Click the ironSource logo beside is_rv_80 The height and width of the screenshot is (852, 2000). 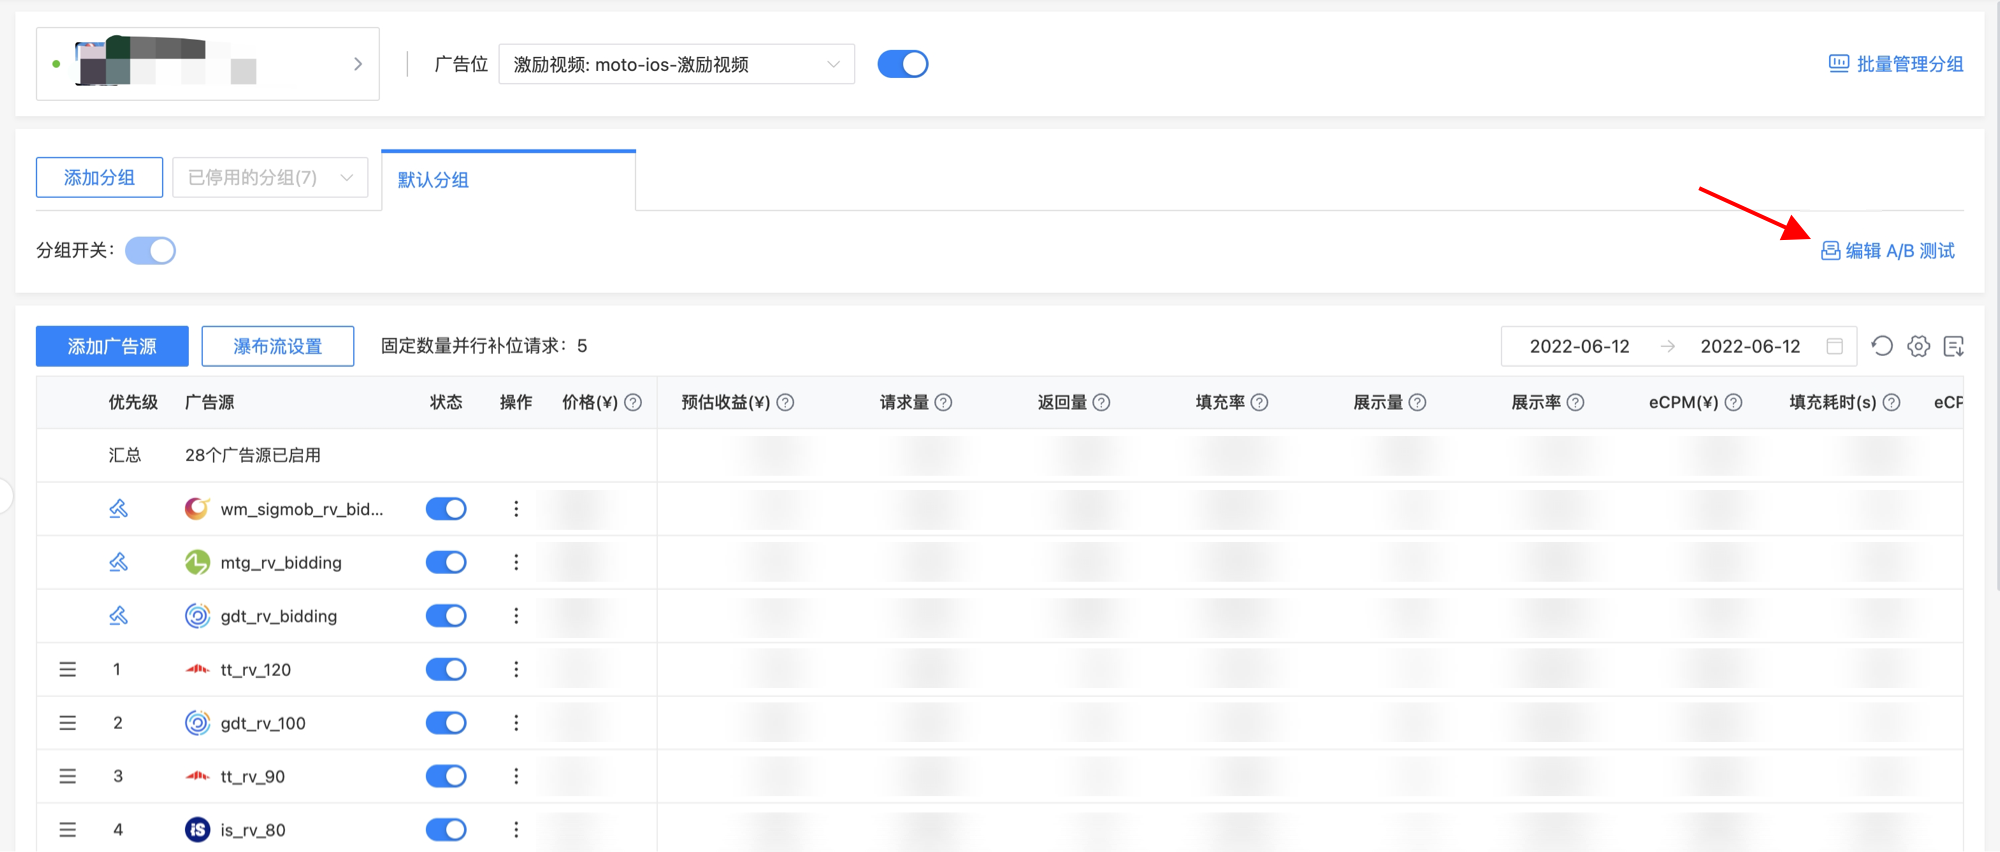[x=197, y=830]
